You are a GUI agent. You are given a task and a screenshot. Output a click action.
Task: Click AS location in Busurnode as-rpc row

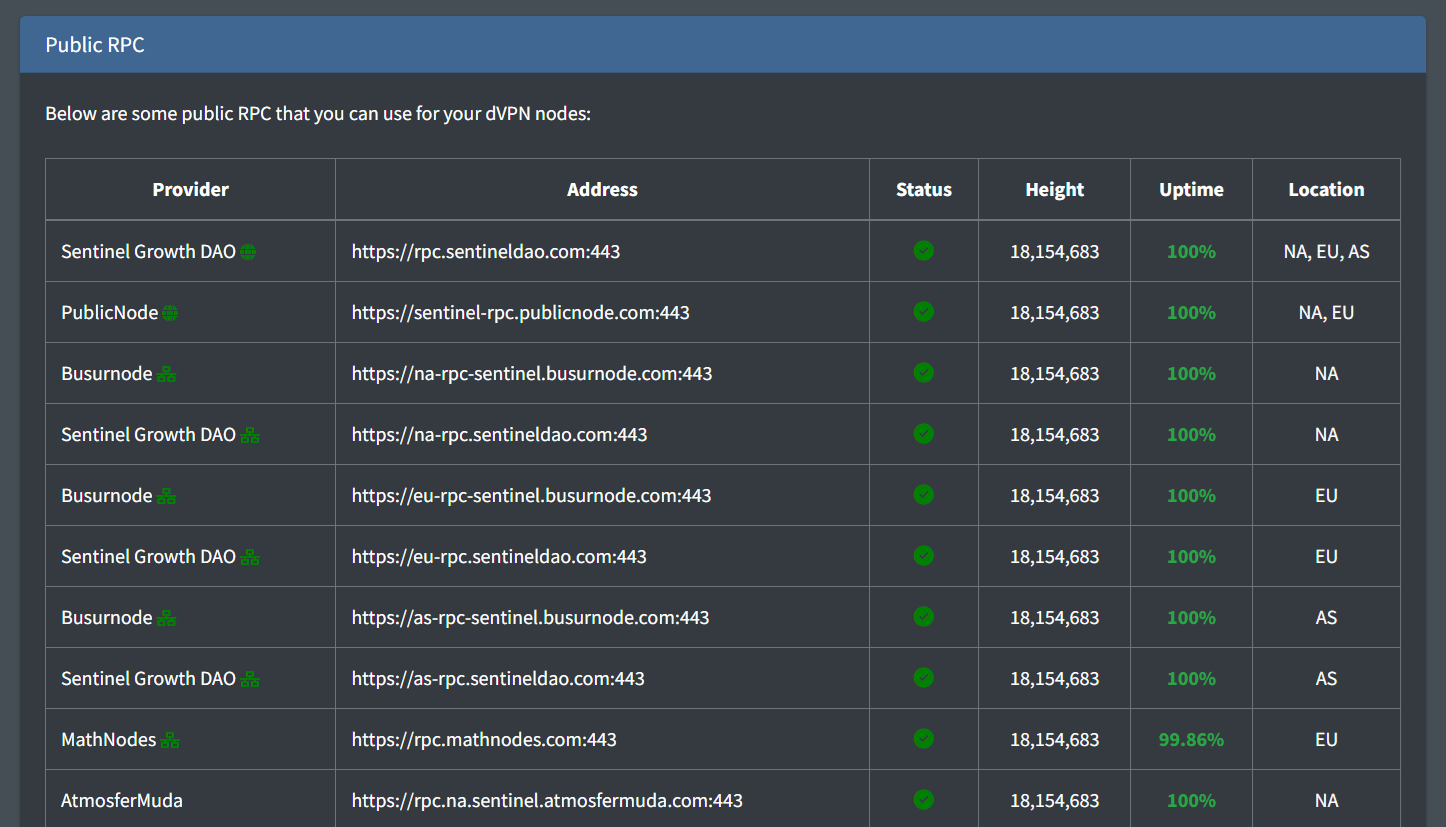pyautogui.click(x=1327, y=618)
